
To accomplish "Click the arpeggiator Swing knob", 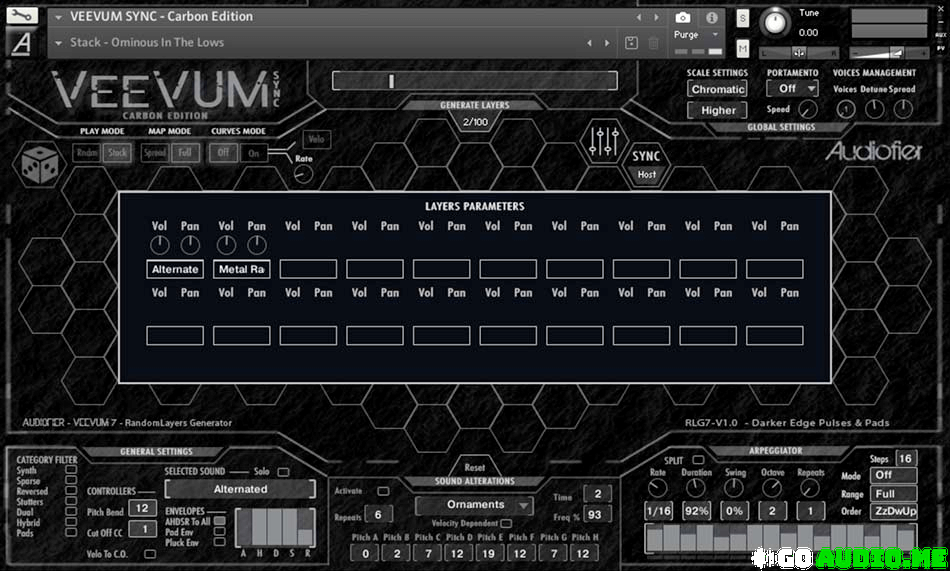I will coord(734,488).
